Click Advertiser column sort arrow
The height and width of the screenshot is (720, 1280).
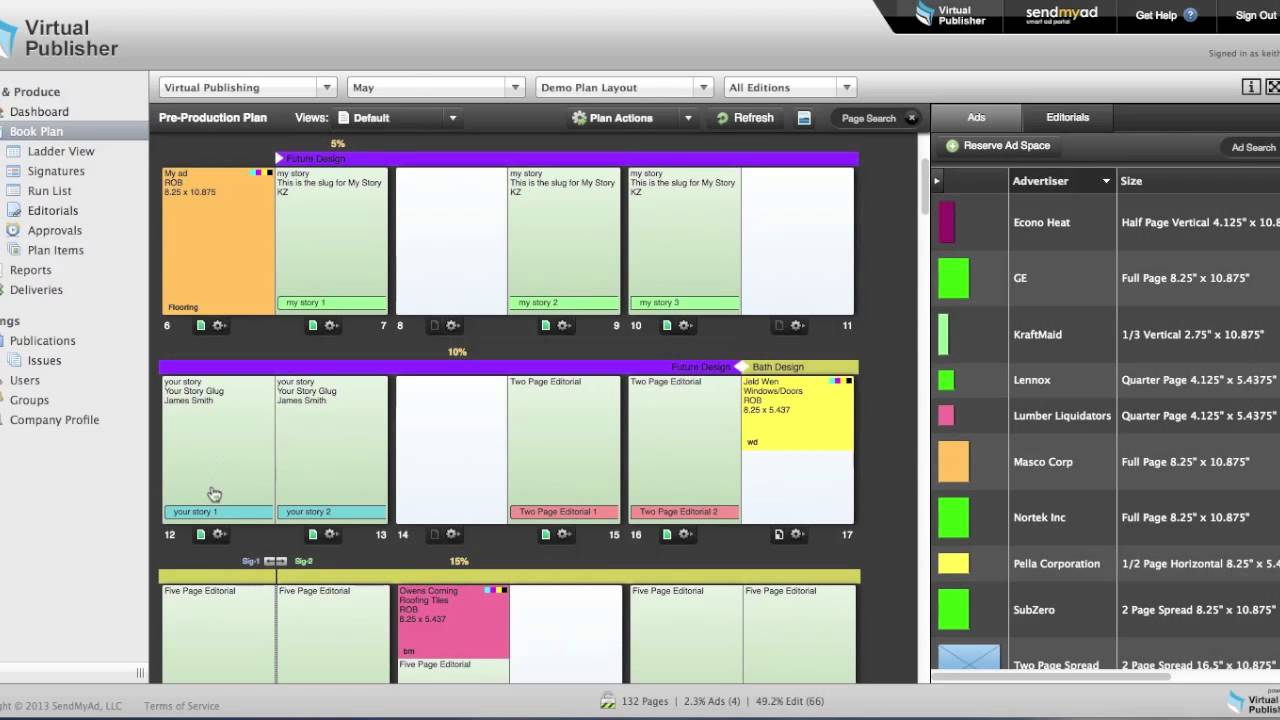[x=1106, y=181]
